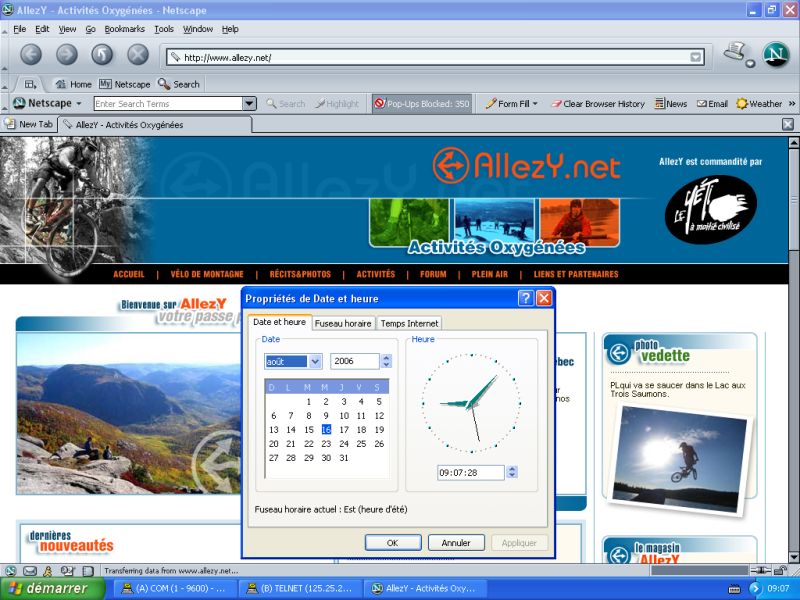
Task: Open the Home bookmark button
Action: click(73, 84)
